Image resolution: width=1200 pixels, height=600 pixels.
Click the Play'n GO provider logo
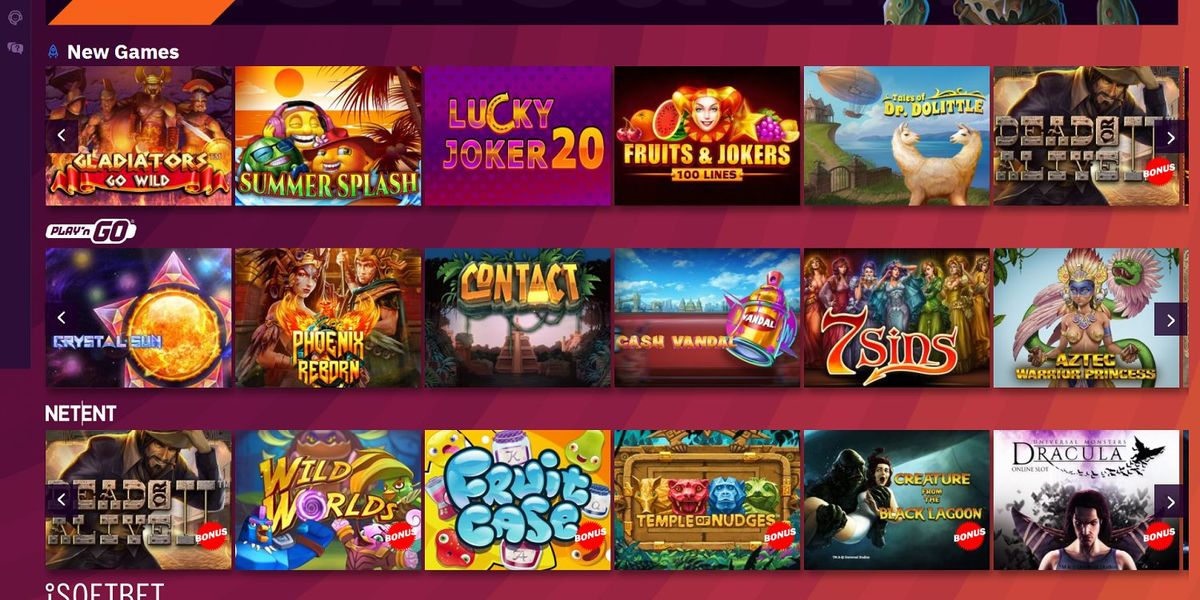91,231
